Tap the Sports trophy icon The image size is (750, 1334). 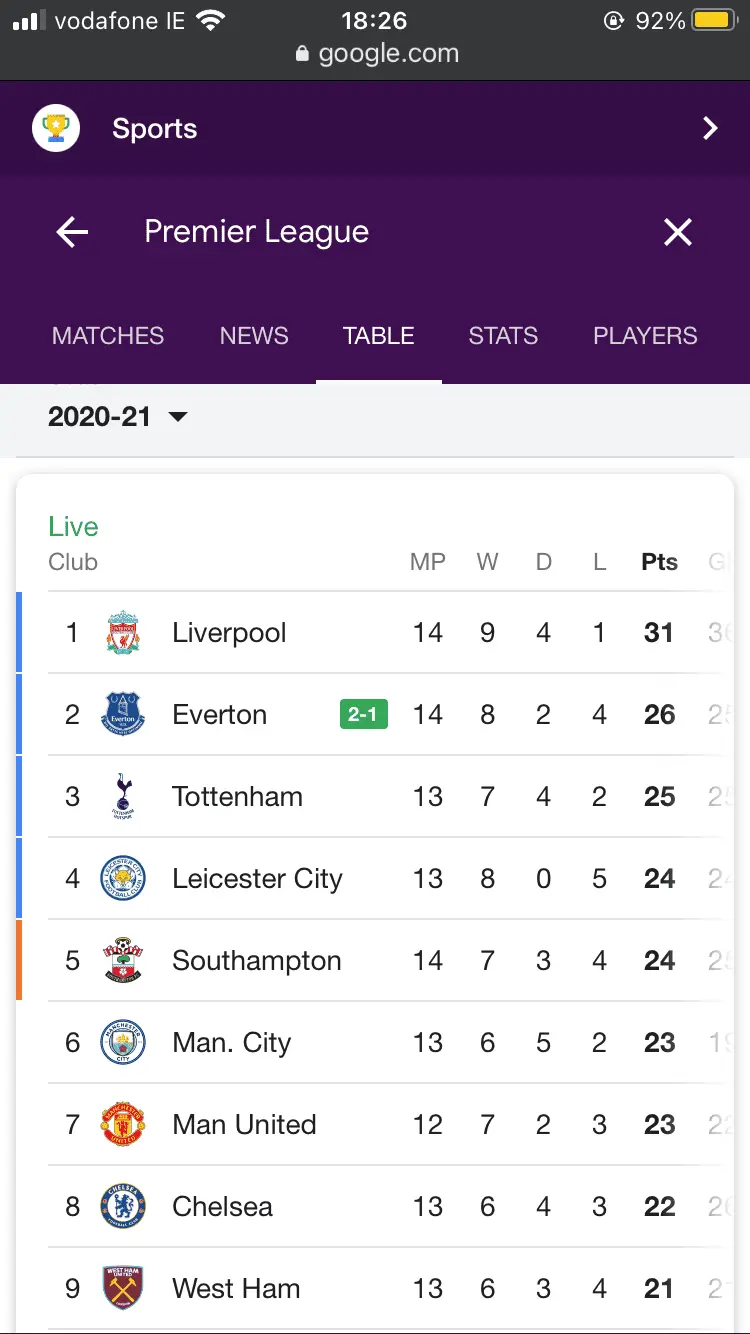coord(56,129)
